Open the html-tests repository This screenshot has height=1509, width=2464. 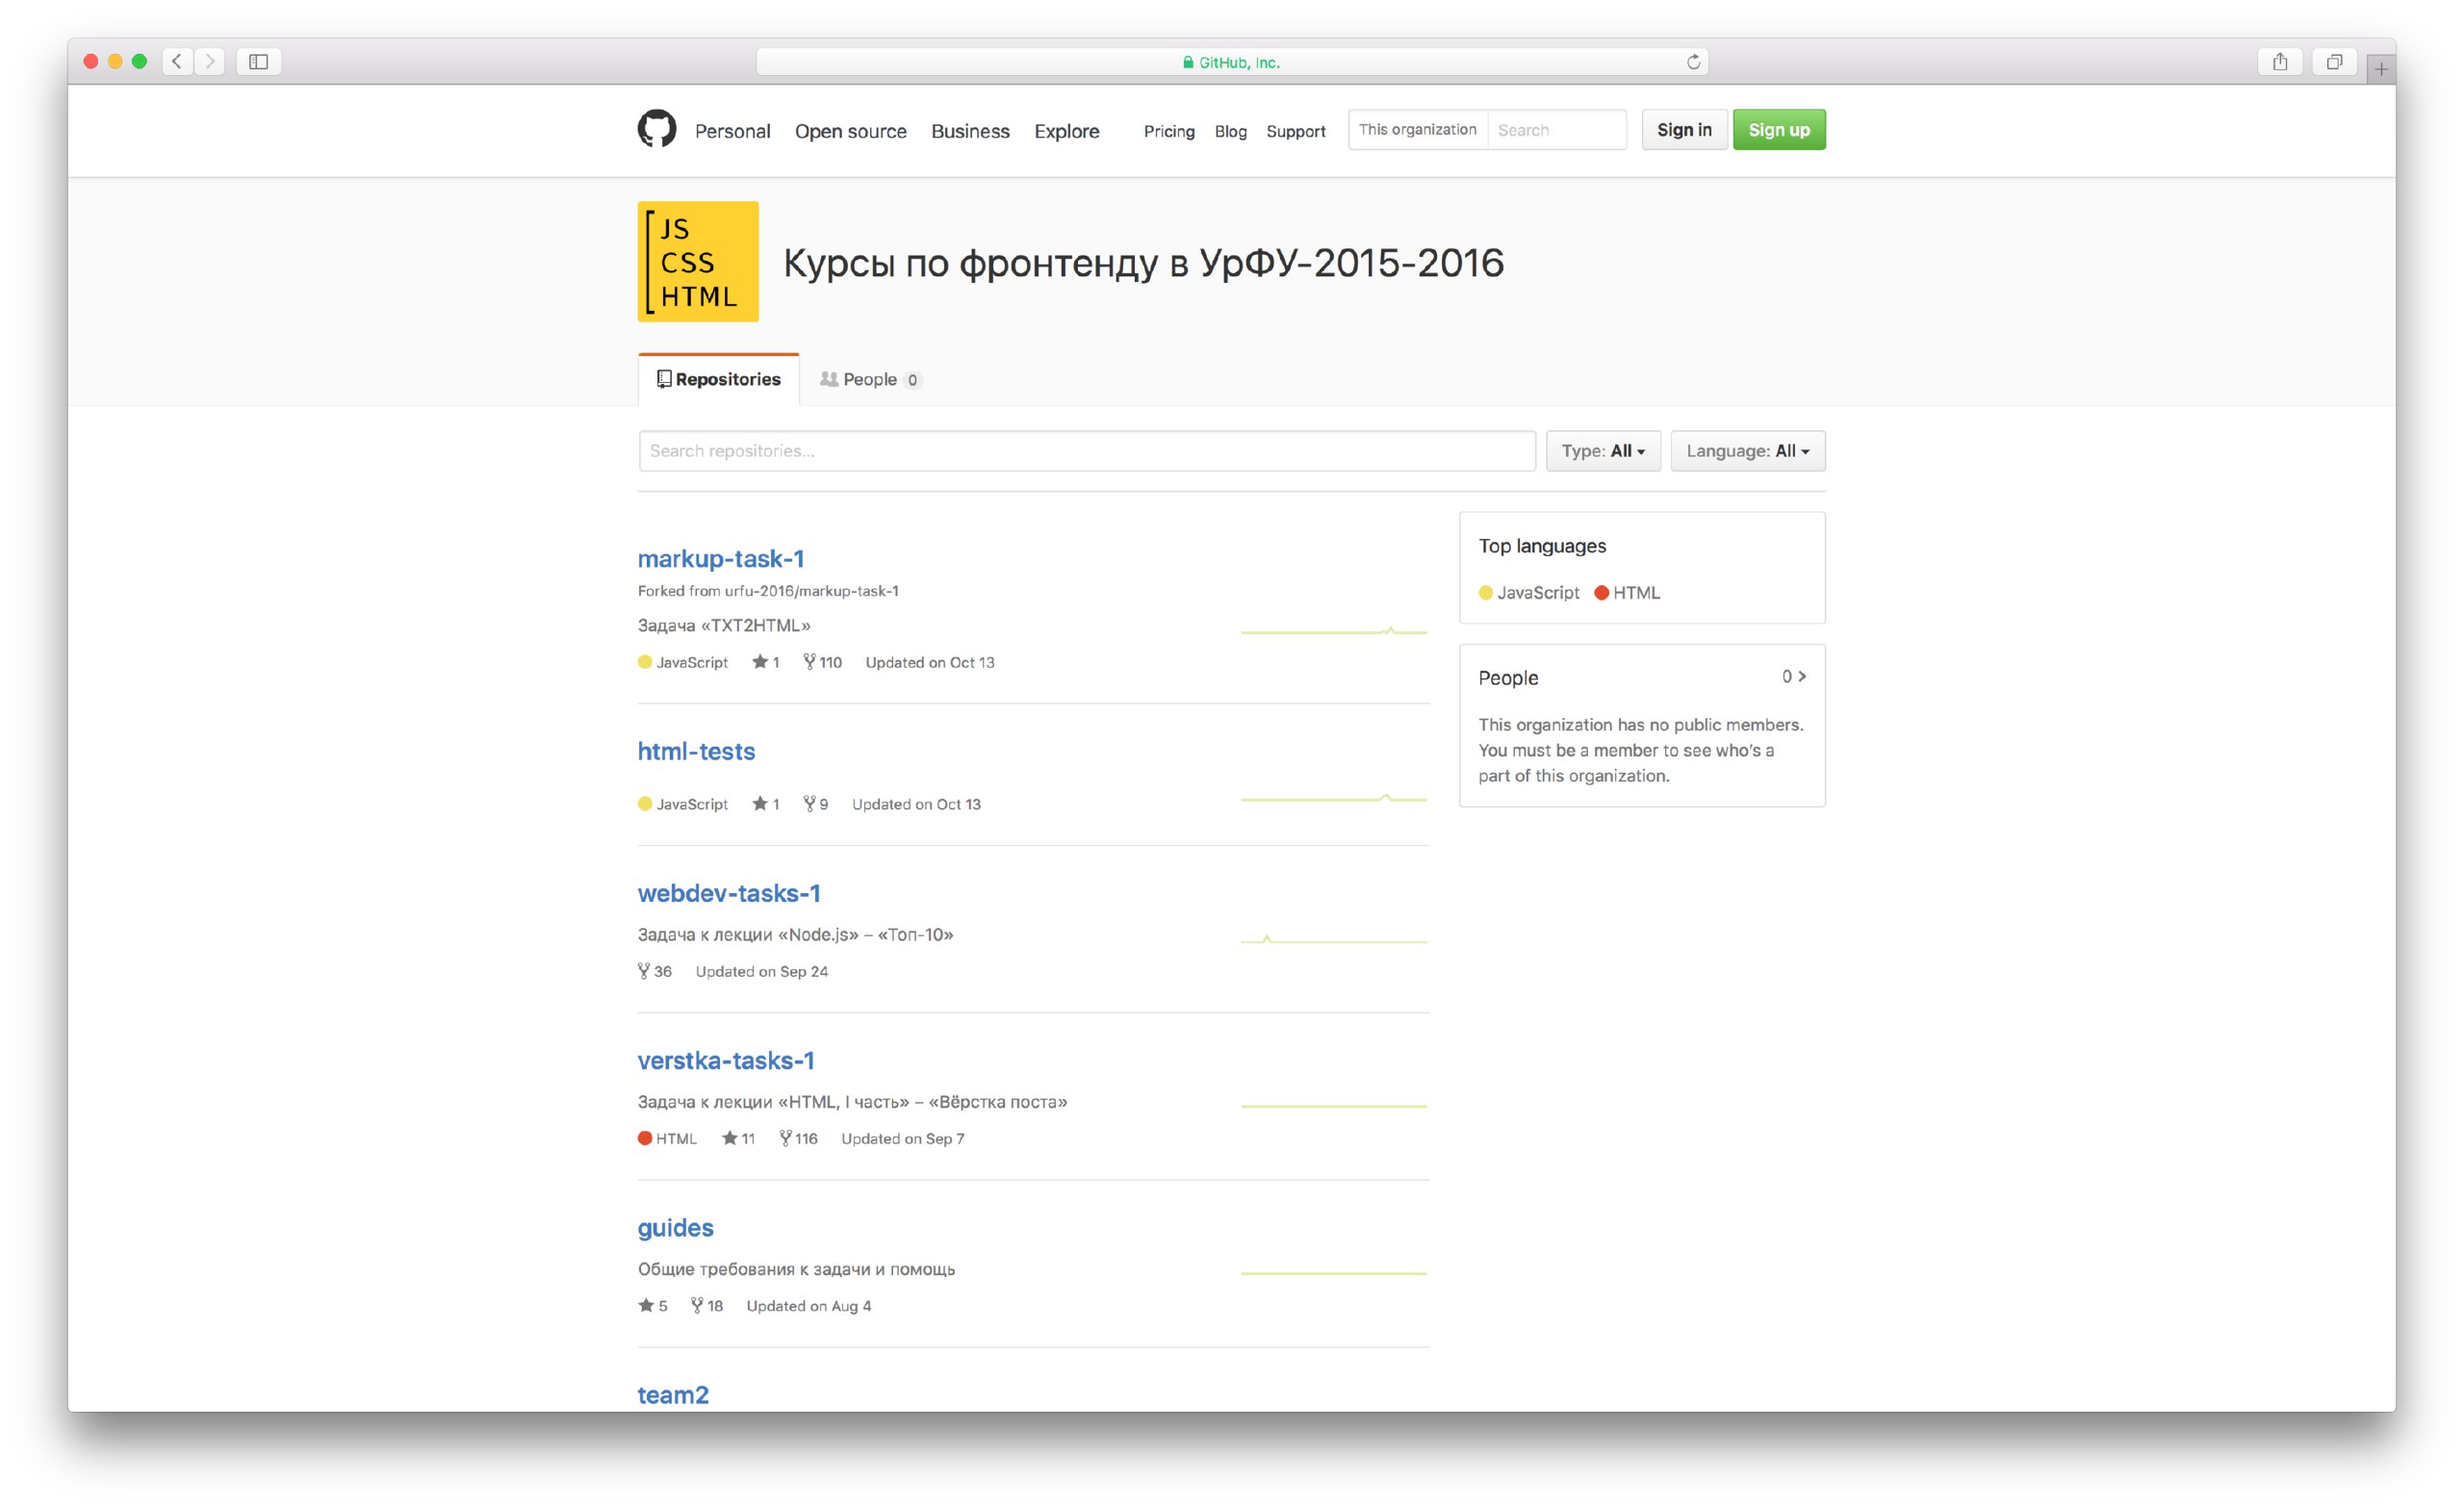coord(696,751)
